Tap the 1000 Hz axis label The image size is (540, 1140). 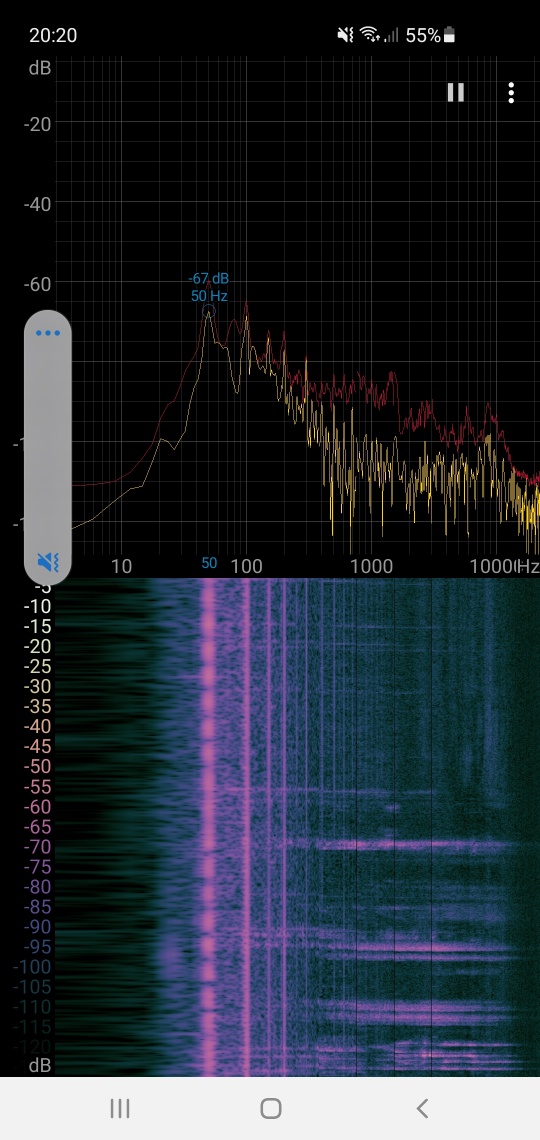pyautogui.click(x=371, y=566)
